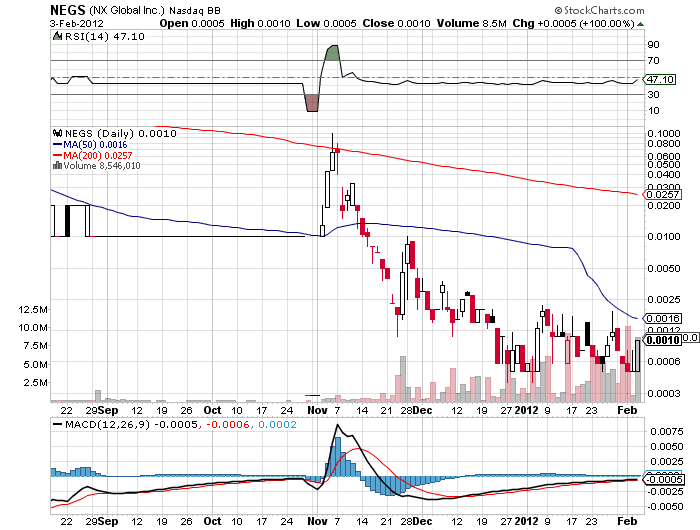Click the Volume 8.5M header value
Screen dimensions: 700x530
(x=471, y=23)
